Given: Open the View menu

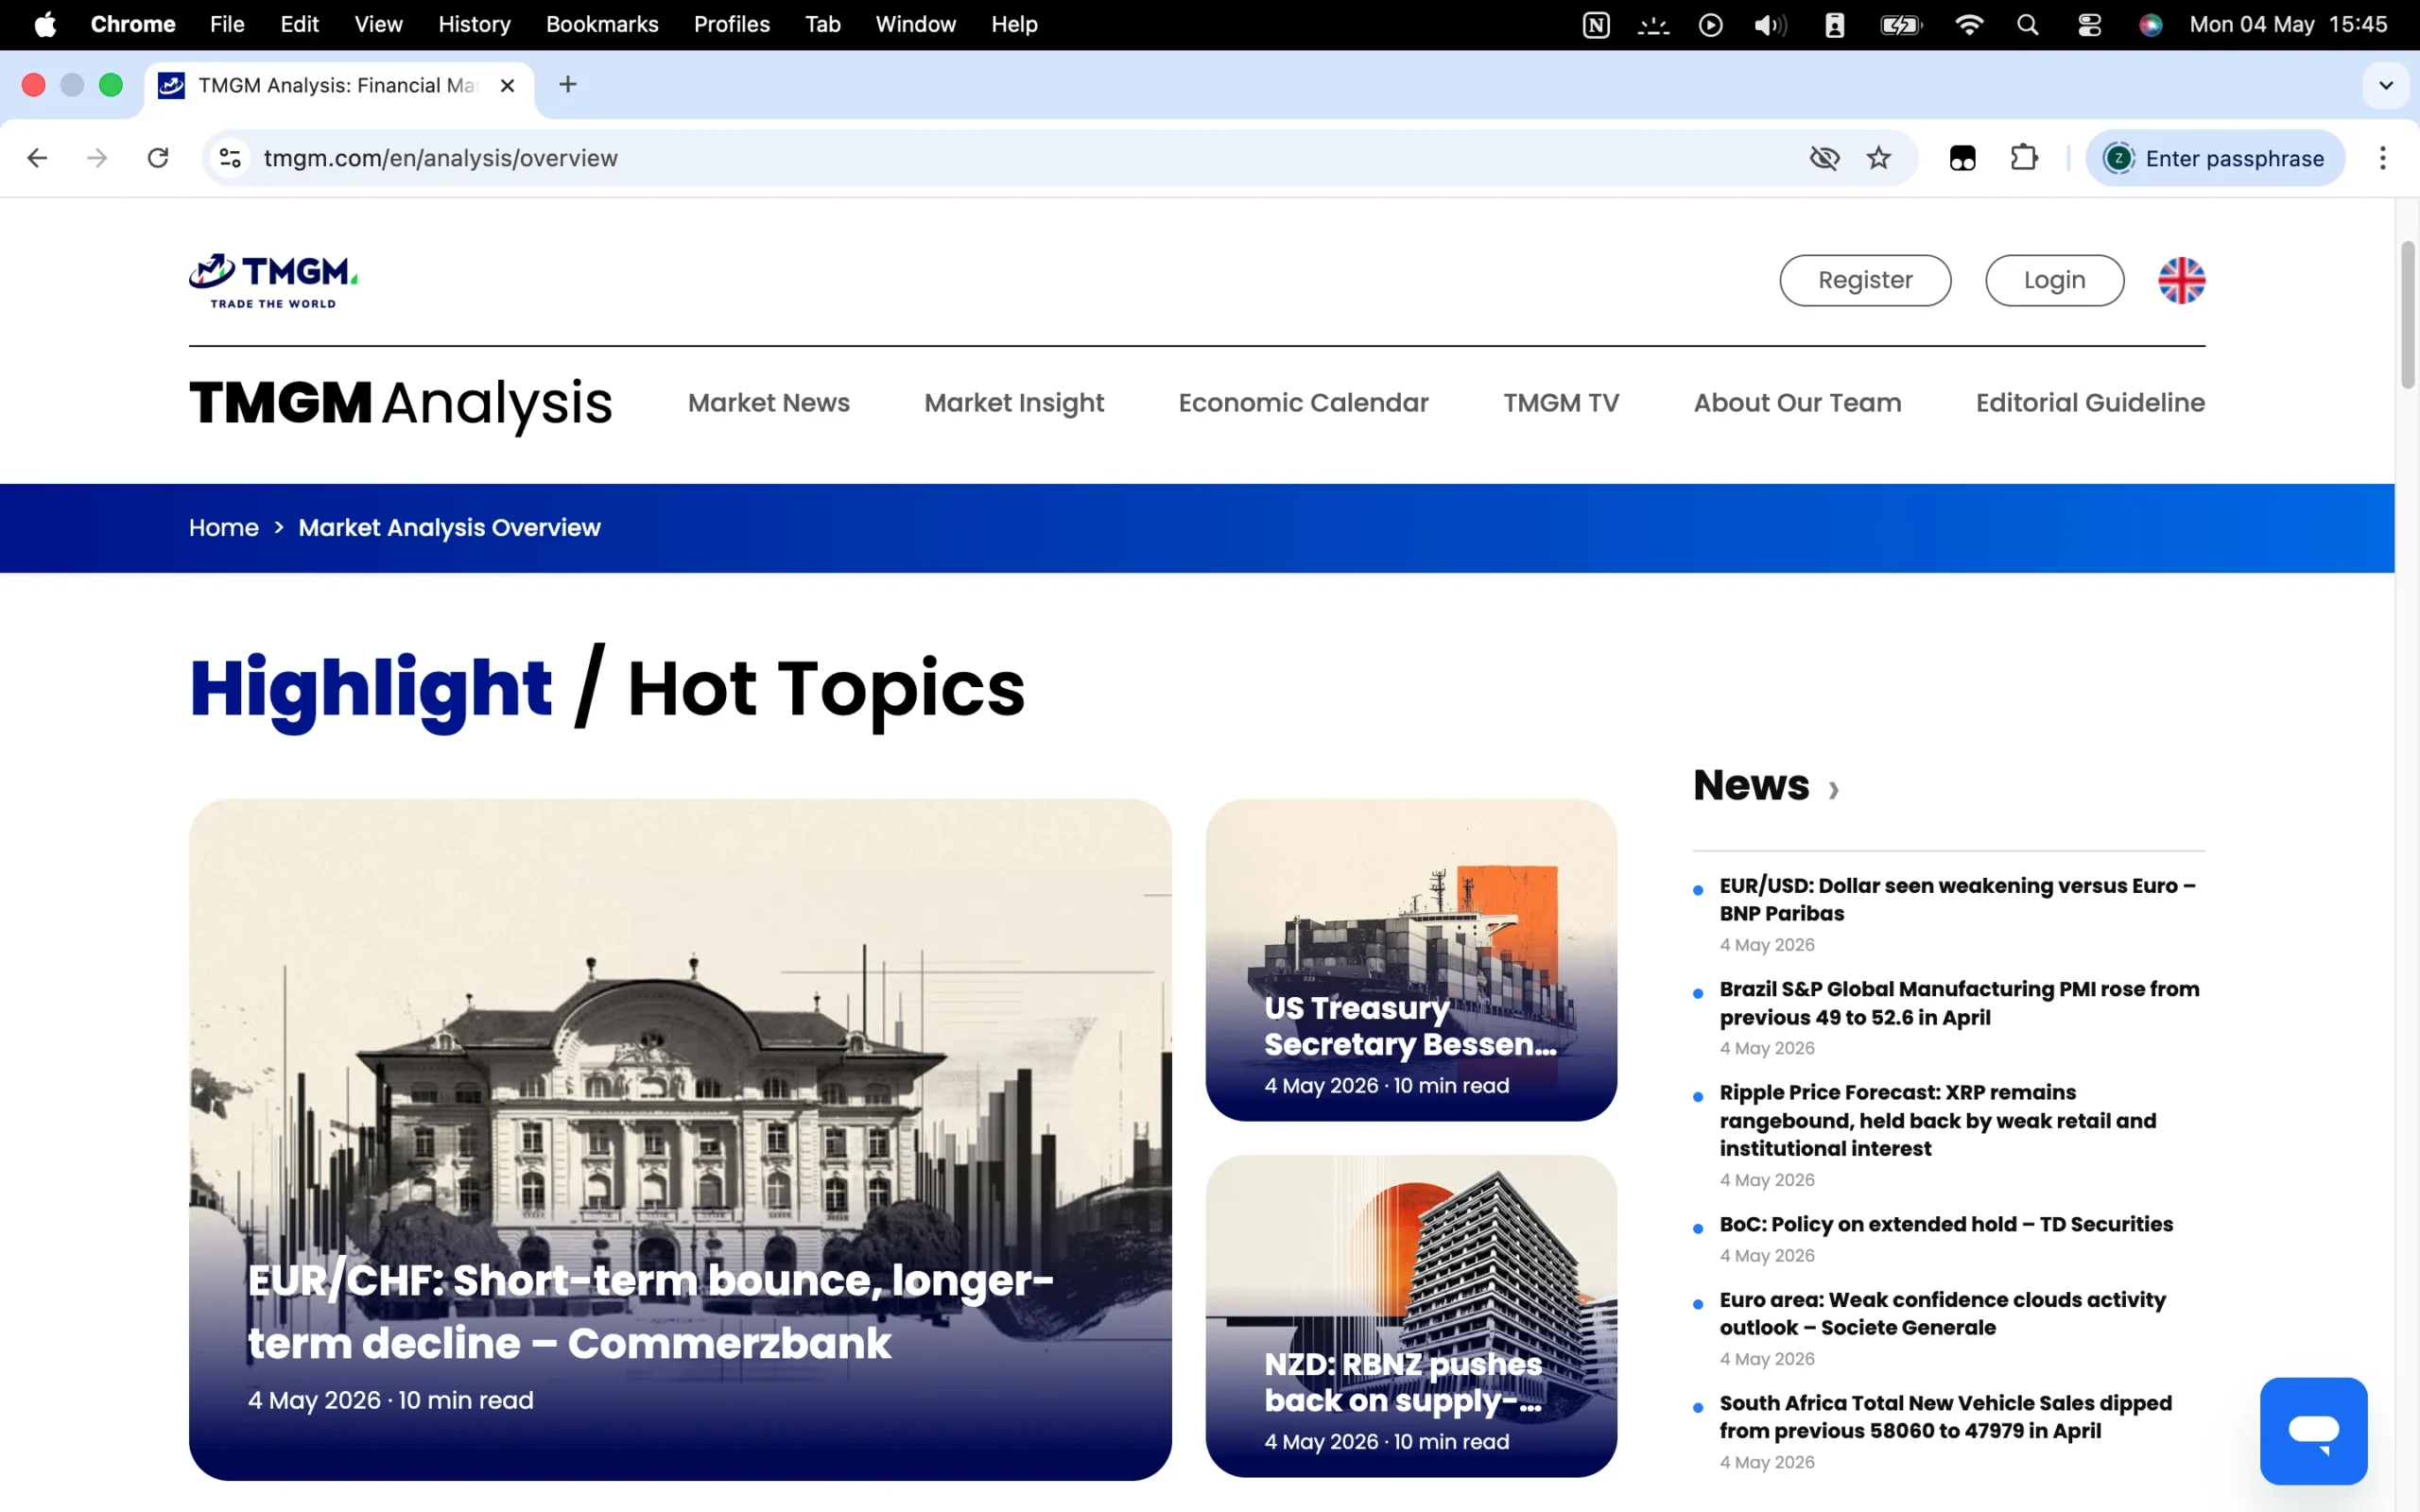Looking at the screenshot, I should (378, 25).
